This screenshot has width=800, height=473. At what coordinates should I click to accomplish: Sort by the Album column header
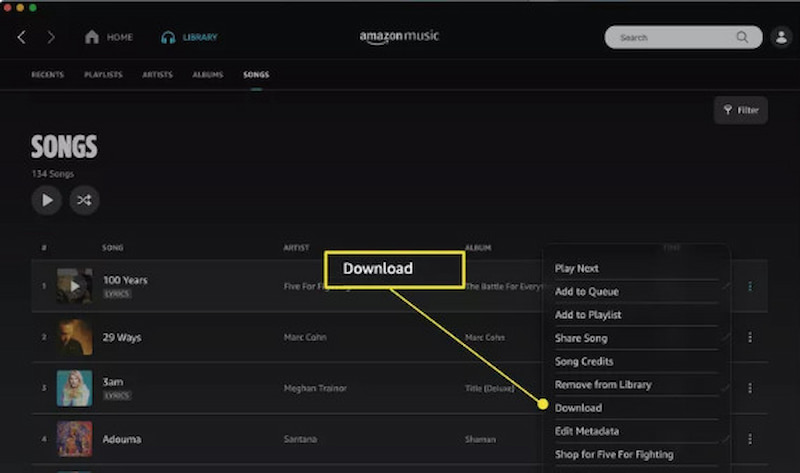(478, 247)
